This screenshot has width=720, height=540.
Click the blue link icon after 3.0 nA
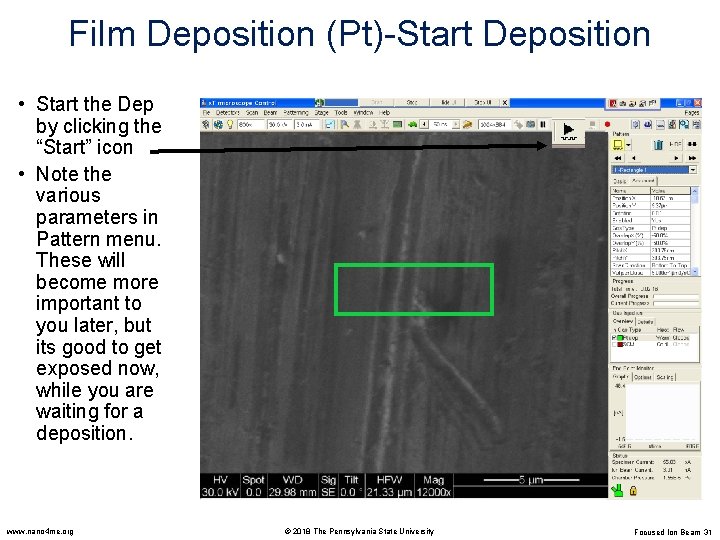(330, 124)
